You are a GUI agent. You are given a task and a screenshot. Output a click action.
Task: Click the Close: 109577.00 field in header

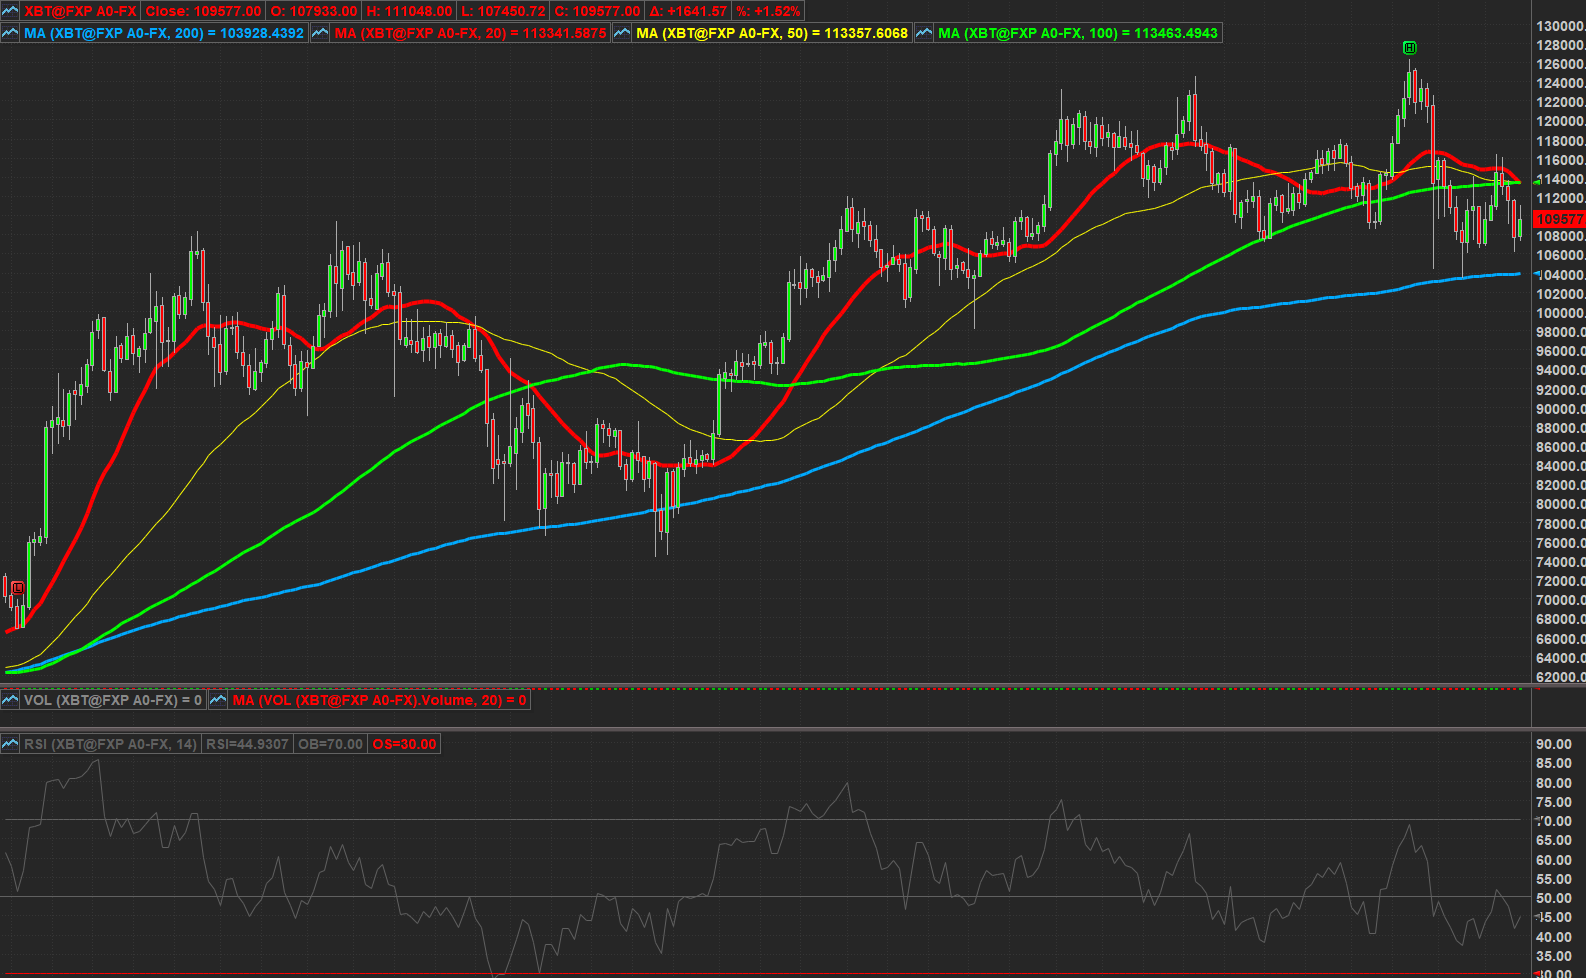(203, 11)
